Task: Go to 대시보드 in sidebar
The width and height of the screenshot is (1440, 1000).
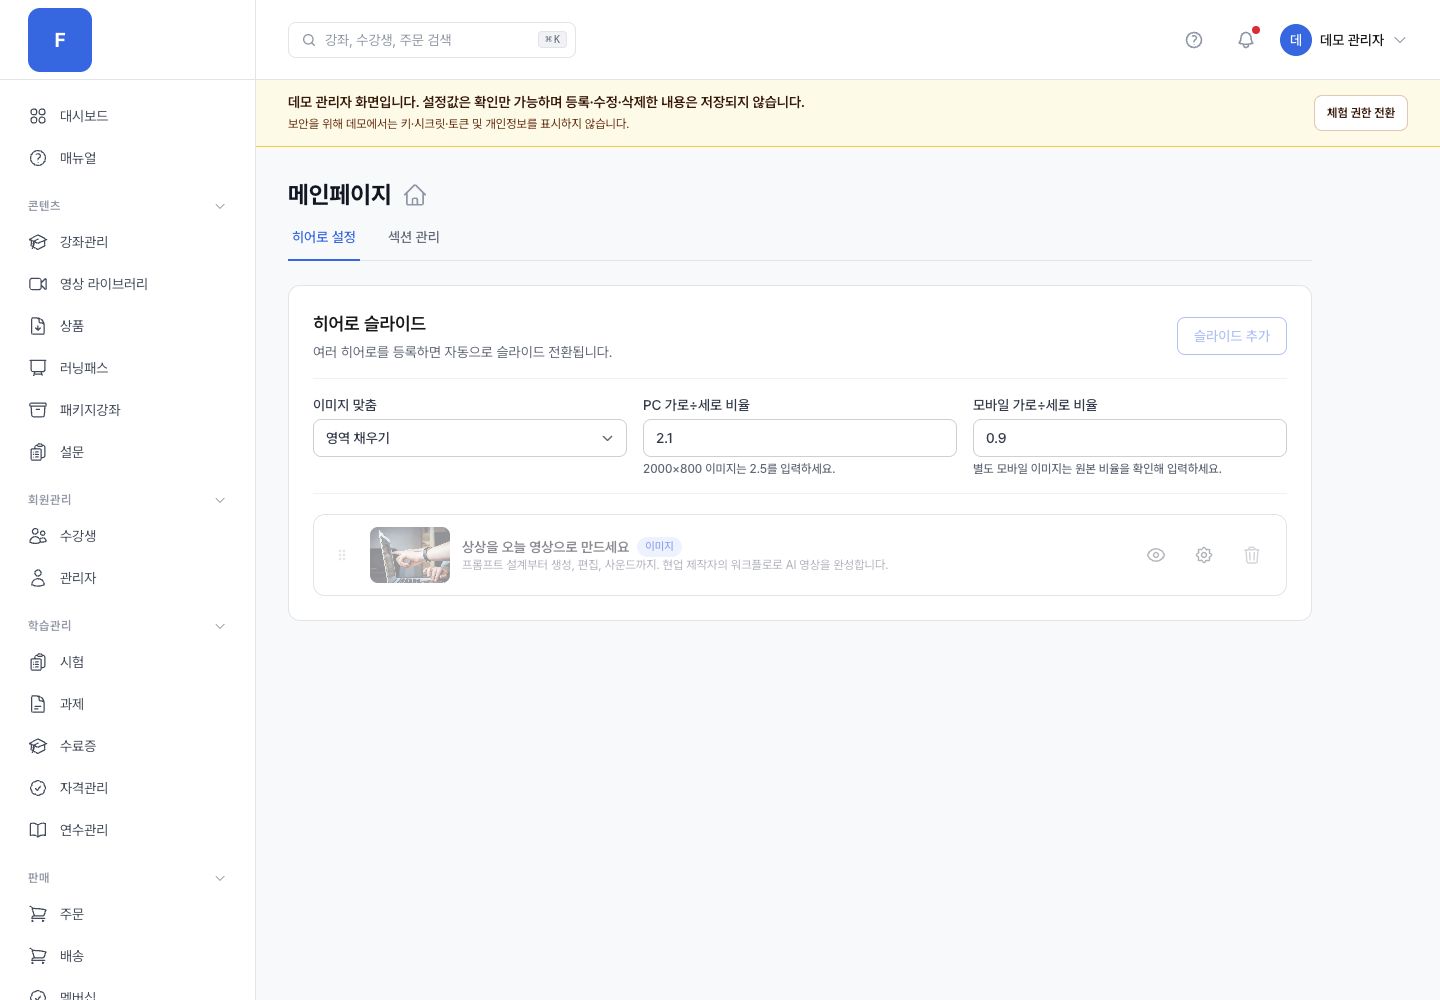Action: [x=128, y=116]
